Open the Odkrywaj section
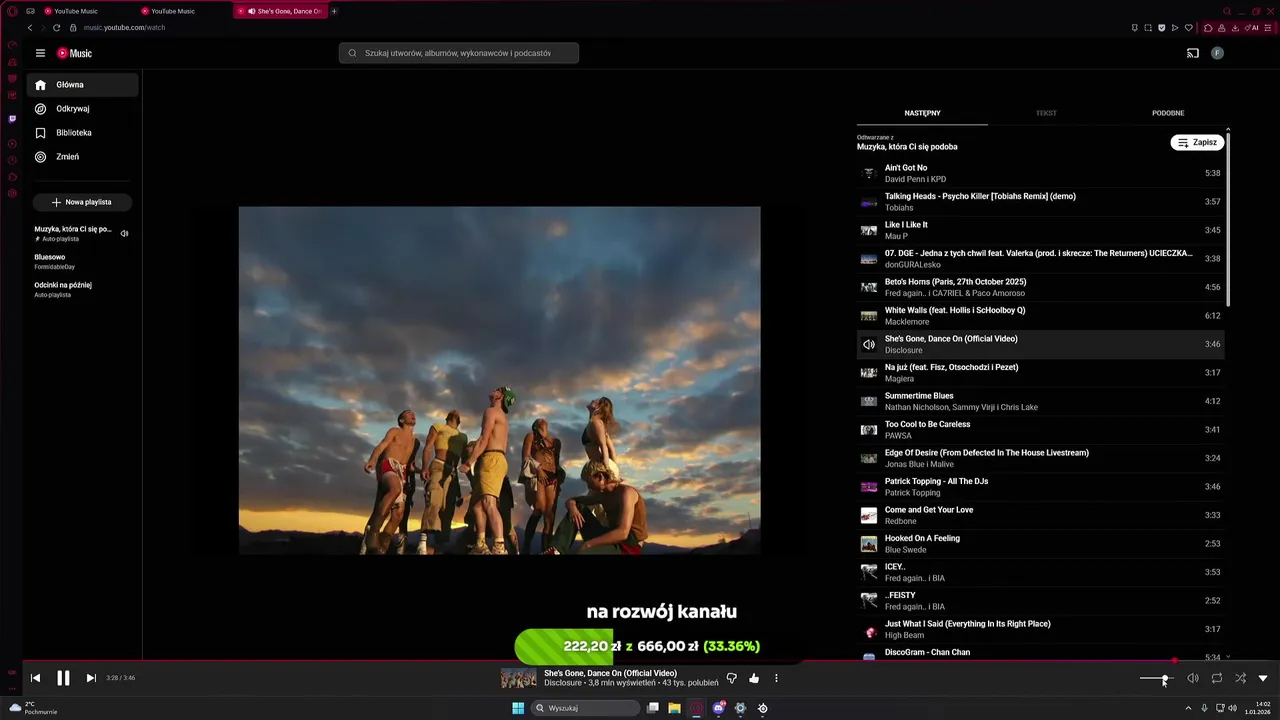The image size is (1280, 720). click(x=84, y=109)
